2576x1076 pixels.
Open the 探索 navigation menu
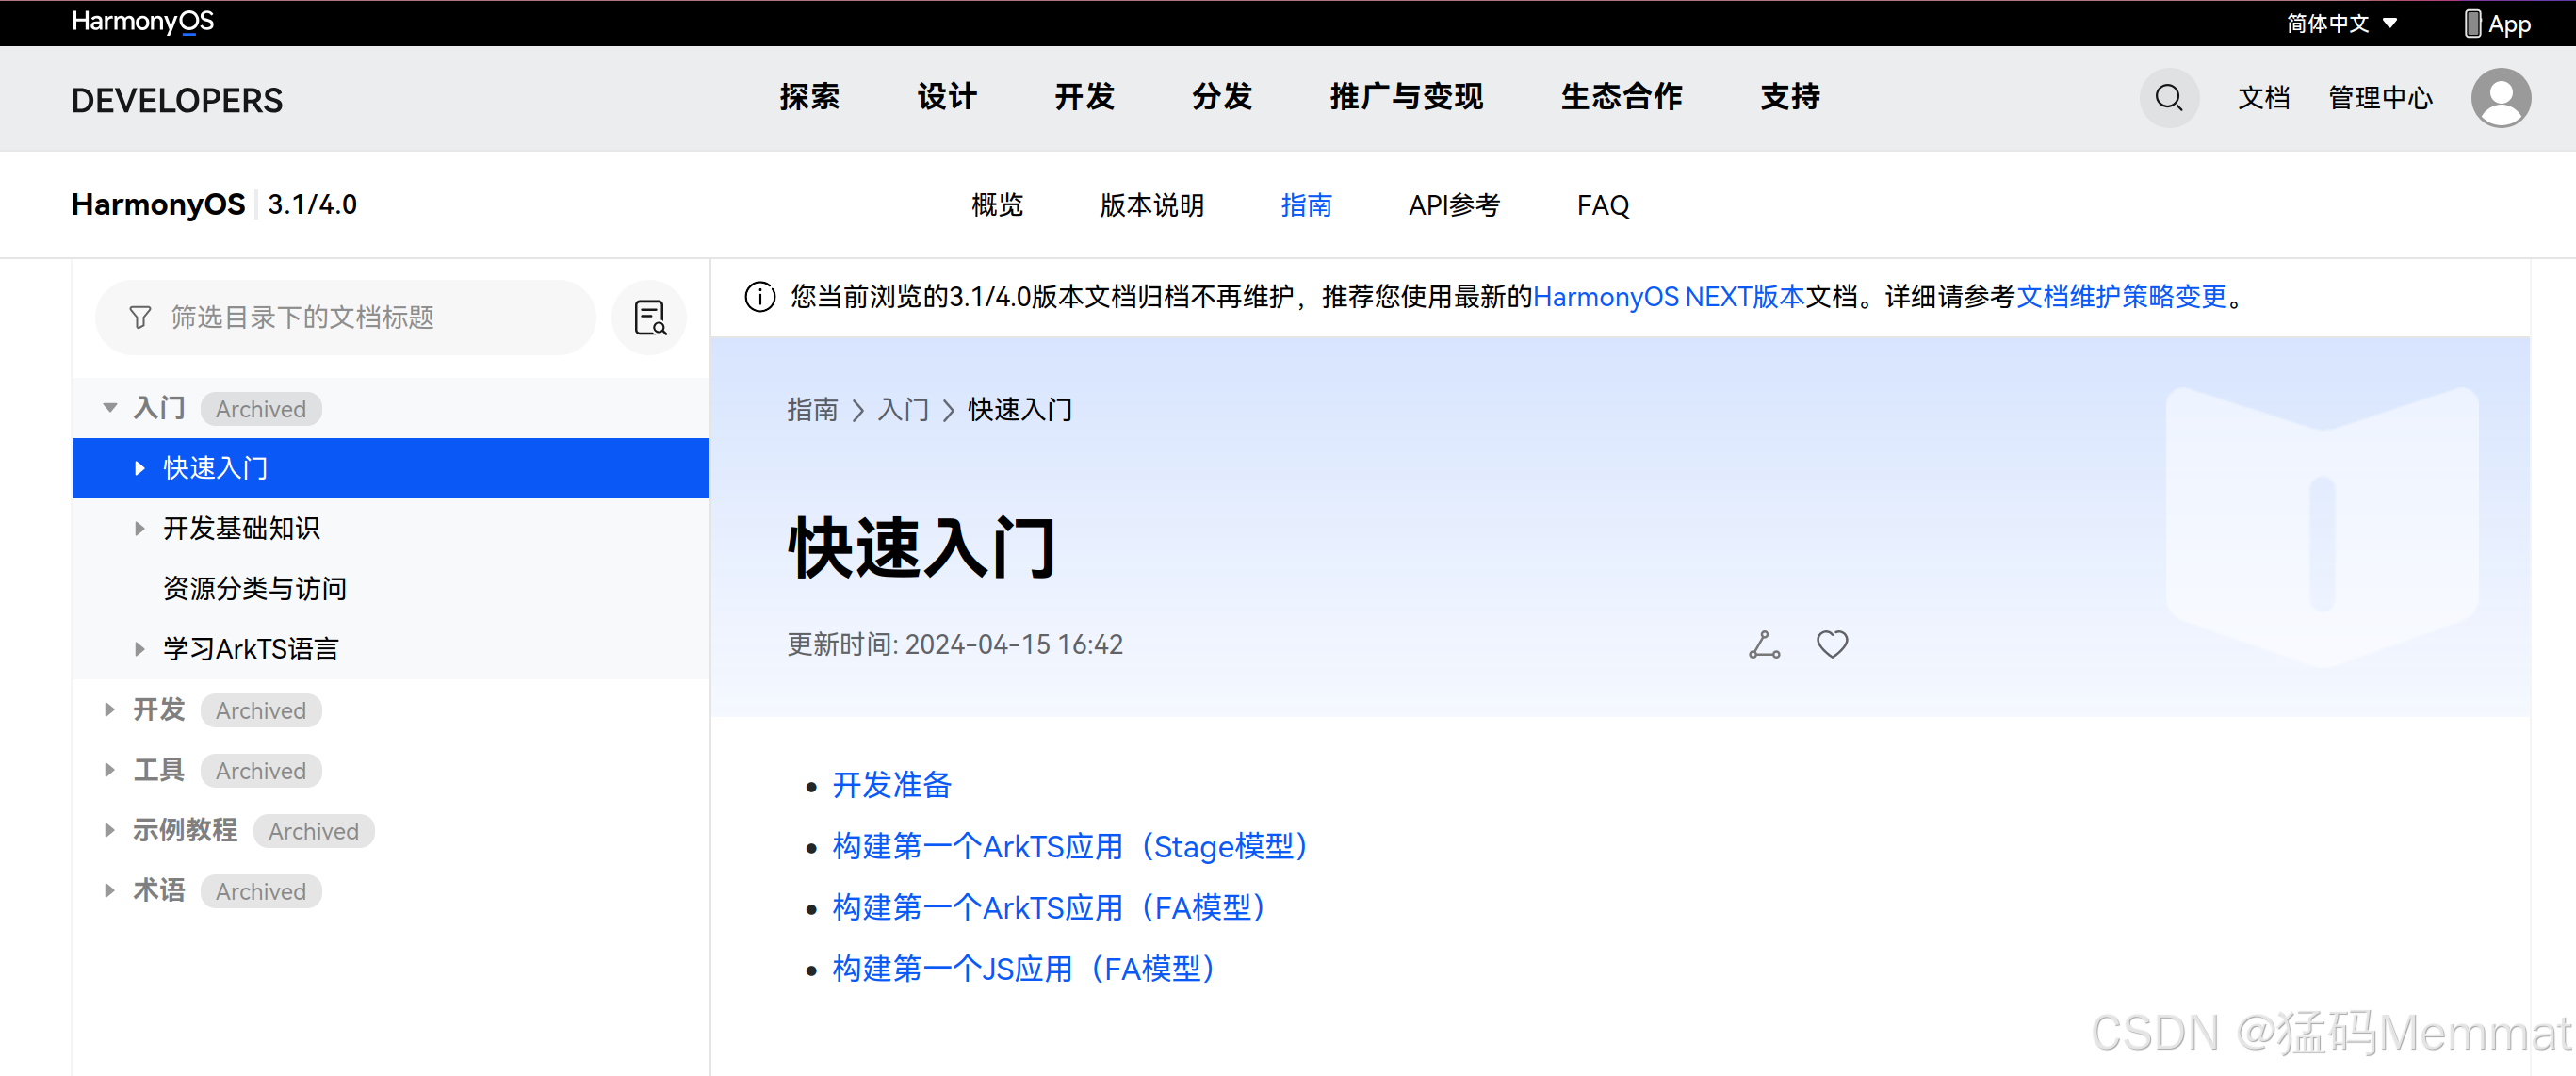pyautogui.click(x=810, y=97)
